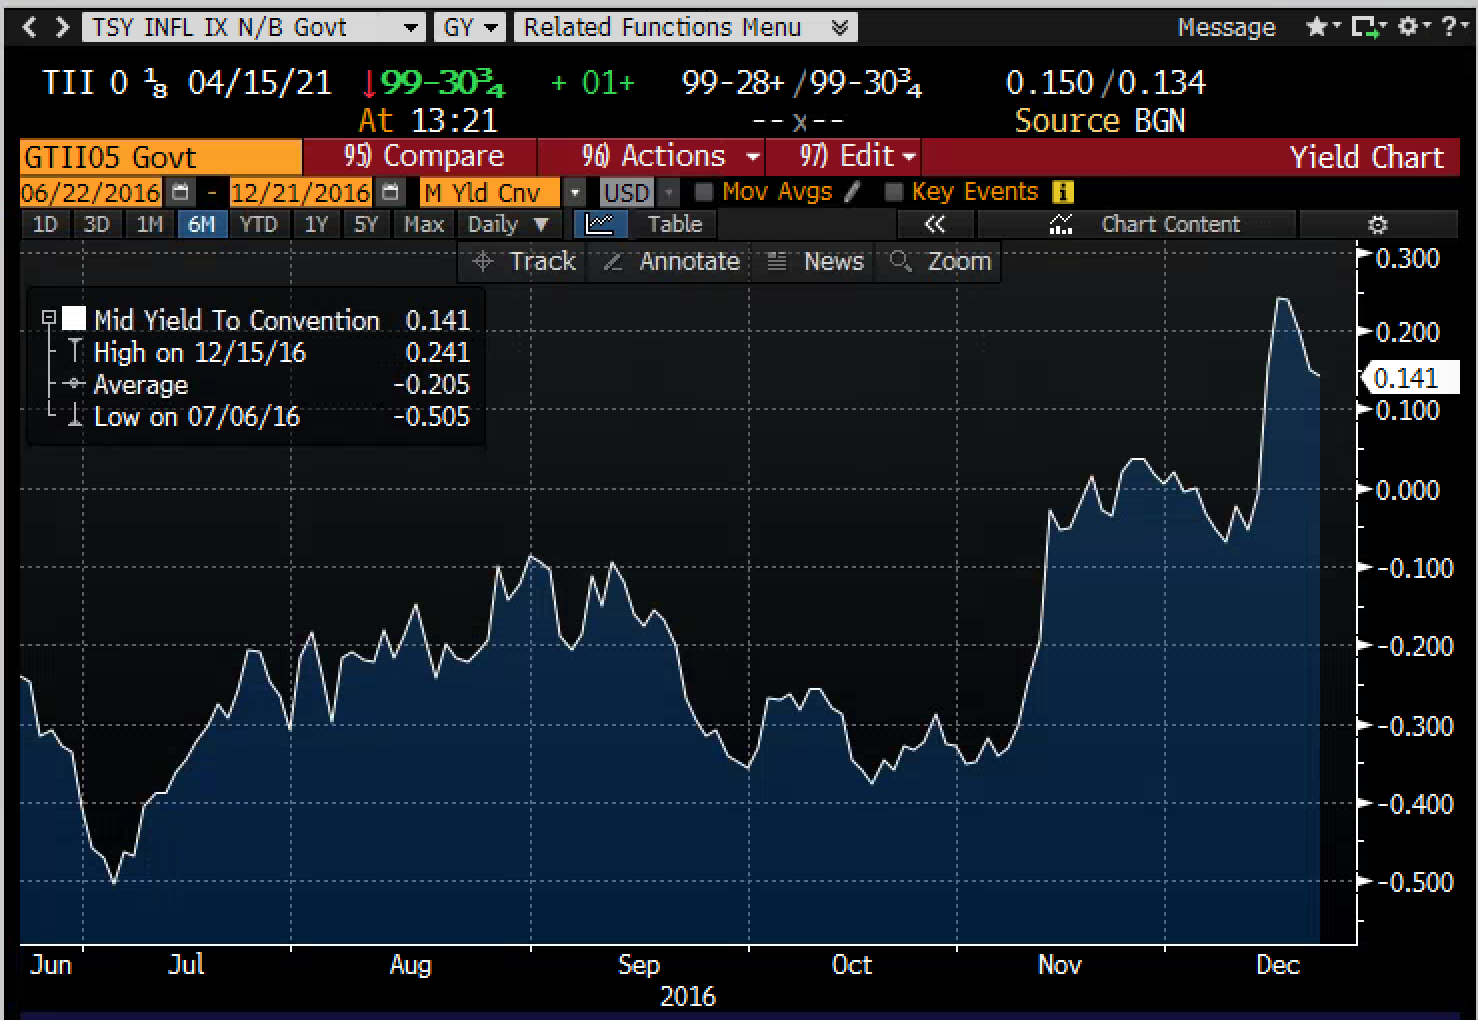Click the chart settings gear icon
The image size is (1478, 1020).
(1378, 224)
